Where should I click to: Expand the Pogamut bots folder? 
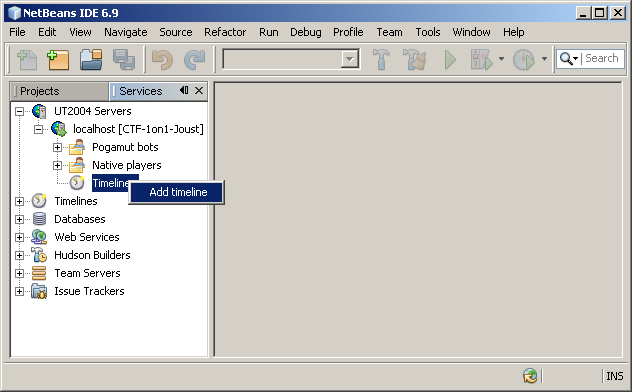[x=57, y=147]
